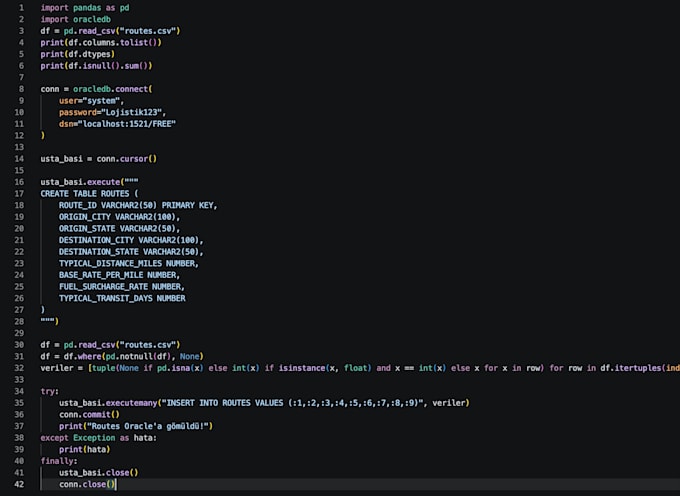The width and height of the screenshot is (680, 496).
Task: Click line number 42 in the gutter
Action: (x=19, y=484)
